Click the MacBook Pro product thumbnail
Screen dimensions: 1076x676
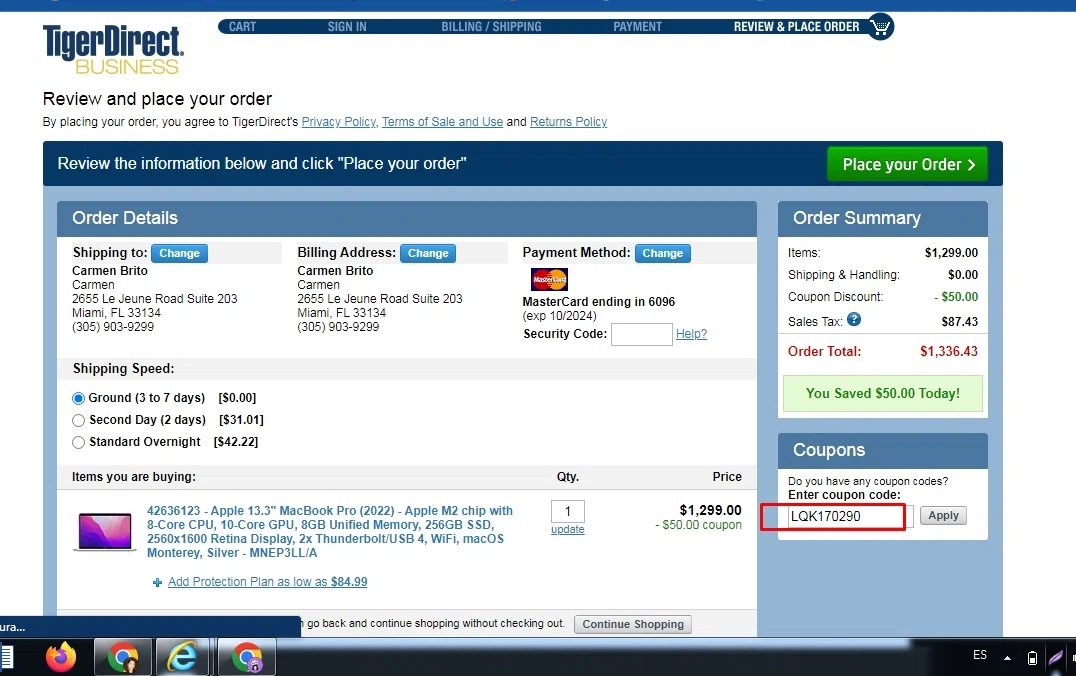(x=105, y=532)
